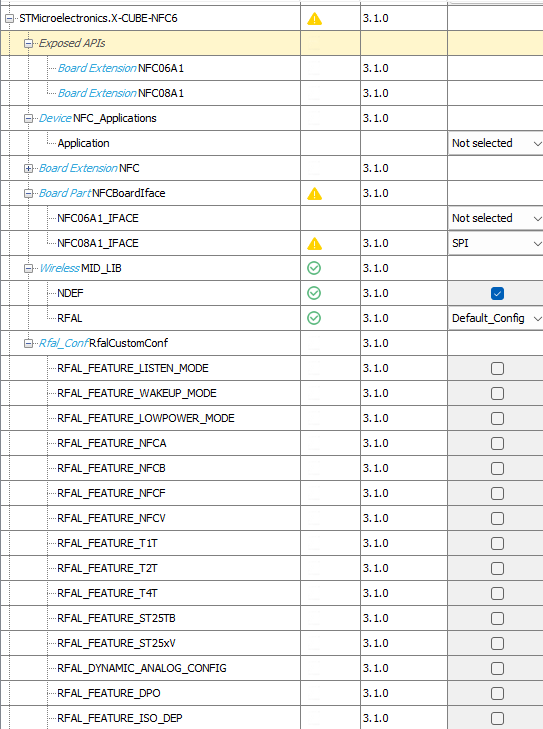Screen dimensions: 543x729
Task: Click version 3.1.0 in RfalCustomConf row
Action: point(376,343)
